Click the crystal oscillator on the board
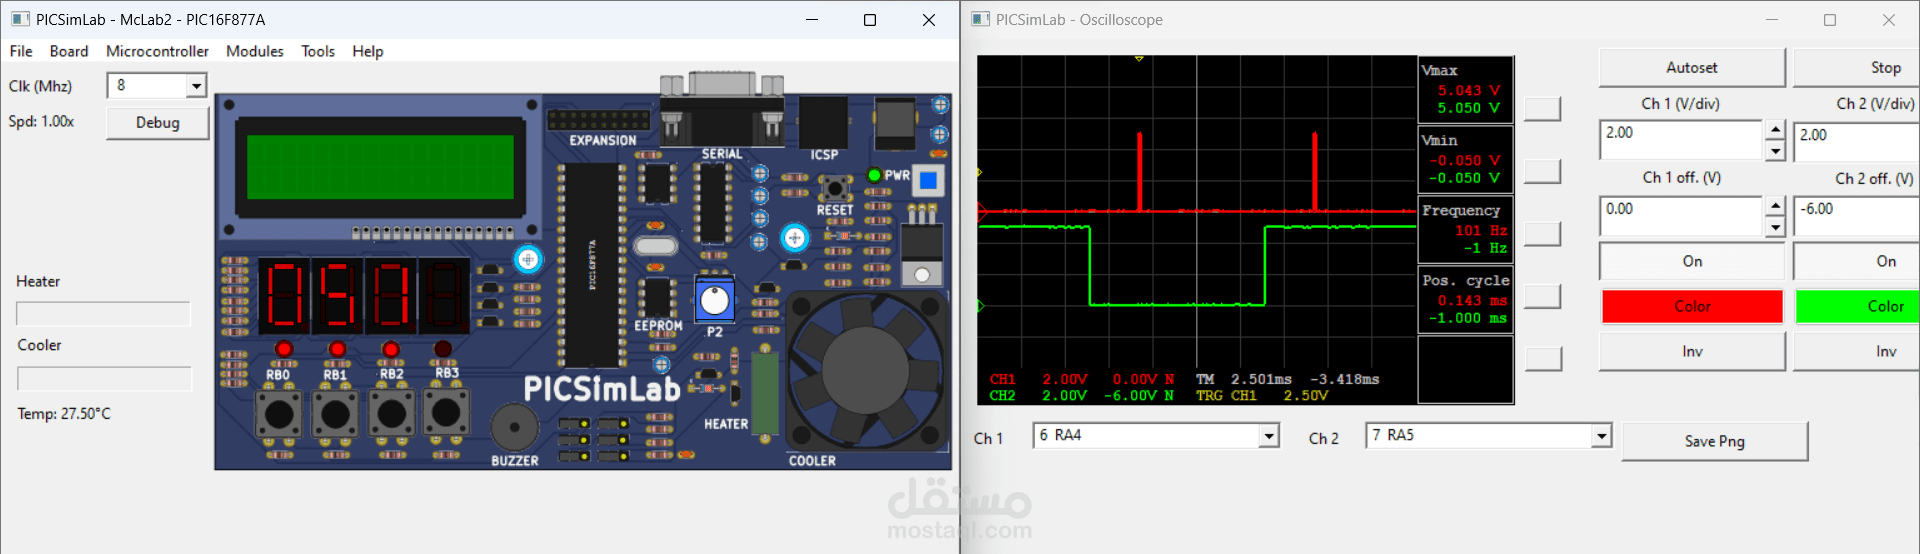 [655, 246]
